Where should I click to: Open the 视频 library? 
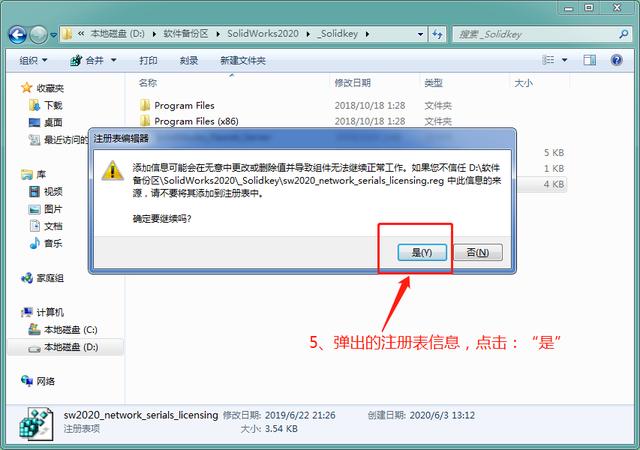[53, 192]
